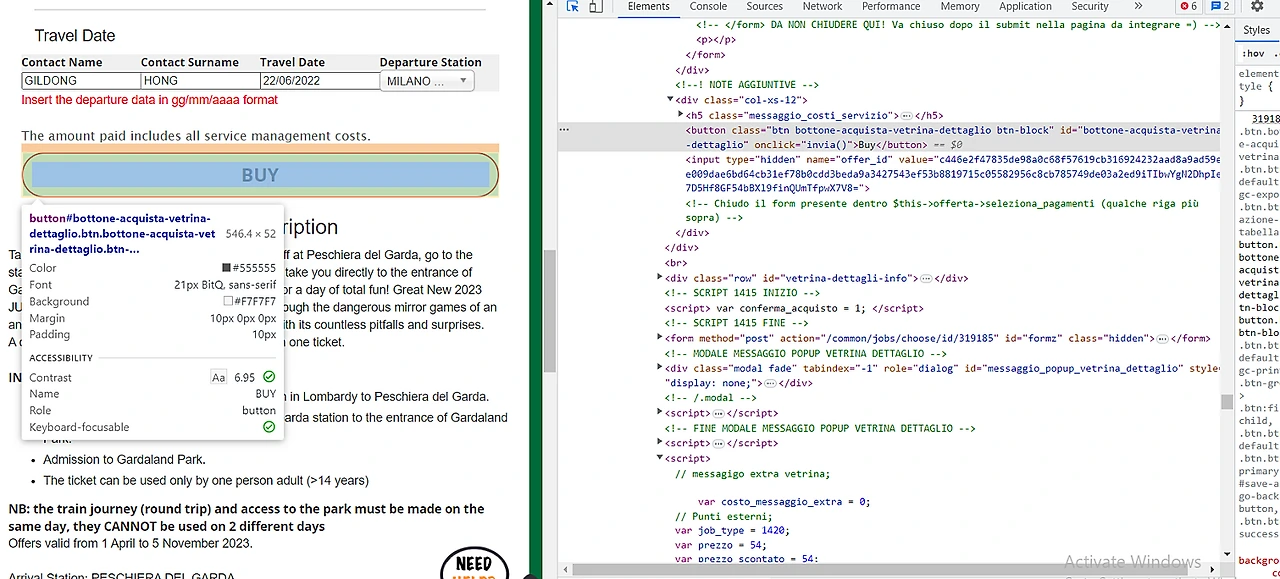This screenshot has height=579, width=1280.
Task: Open the Departure Station MILANO dropdown
Action: 427,81
